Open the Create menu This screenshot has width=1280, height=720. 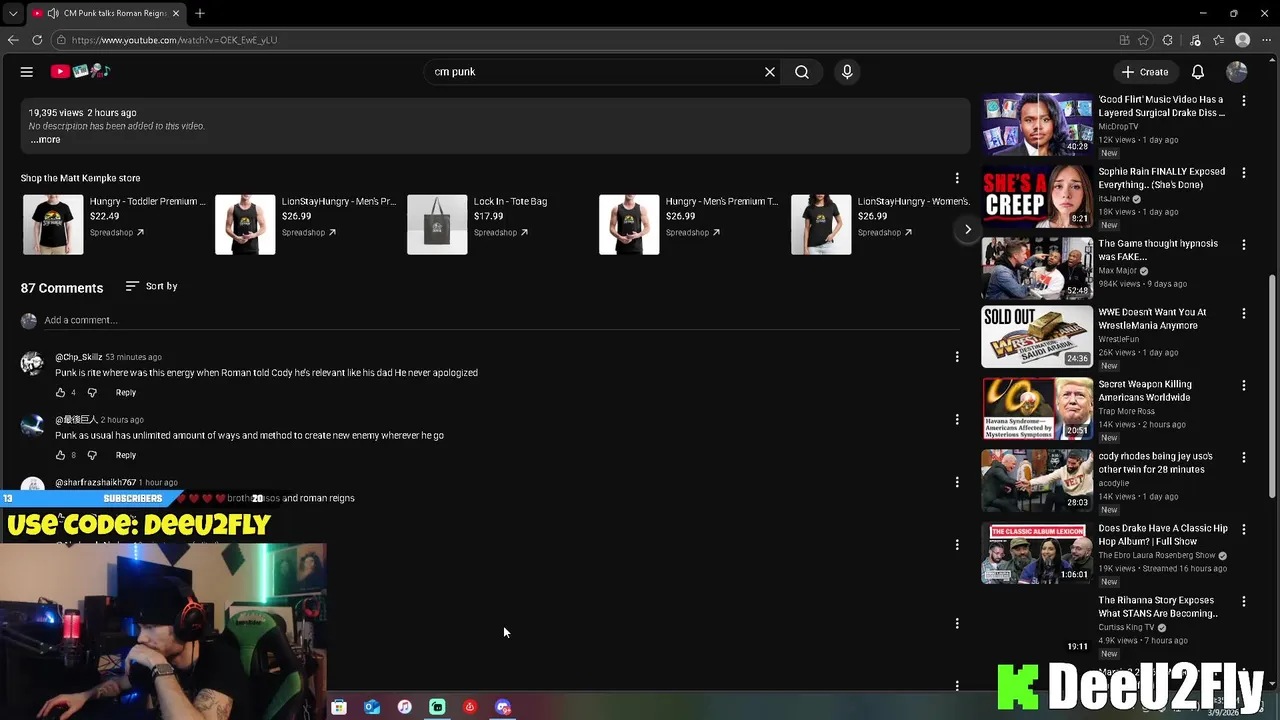click(1144, 72)
